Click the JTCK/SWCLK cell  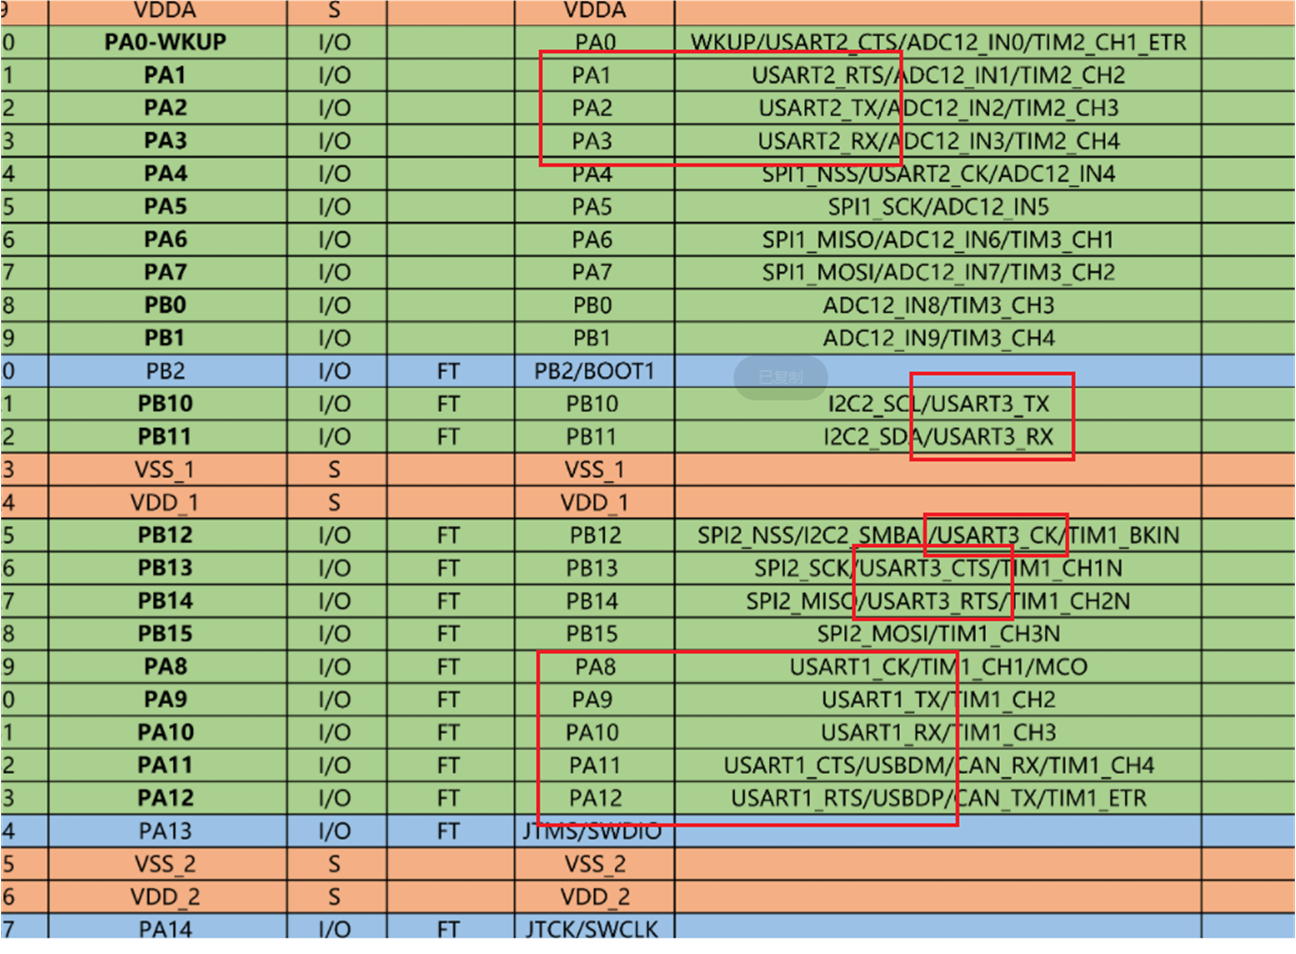(592, 929)
